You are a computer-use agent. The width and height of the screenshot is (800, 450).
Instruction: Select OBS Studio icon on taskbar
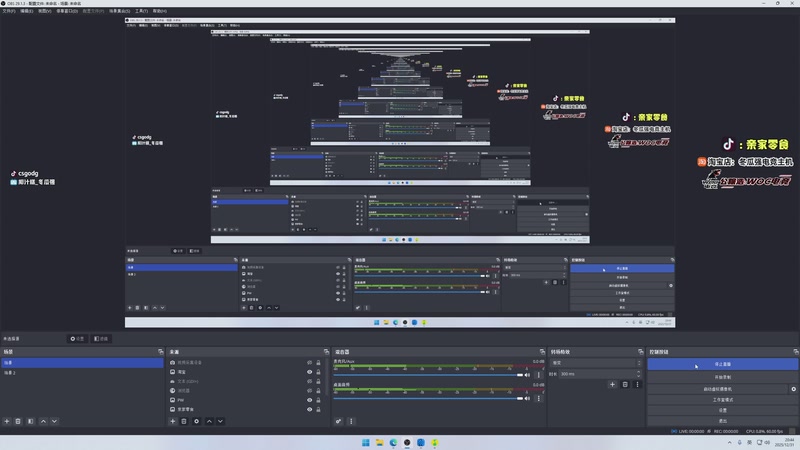[x=407, y=442]
